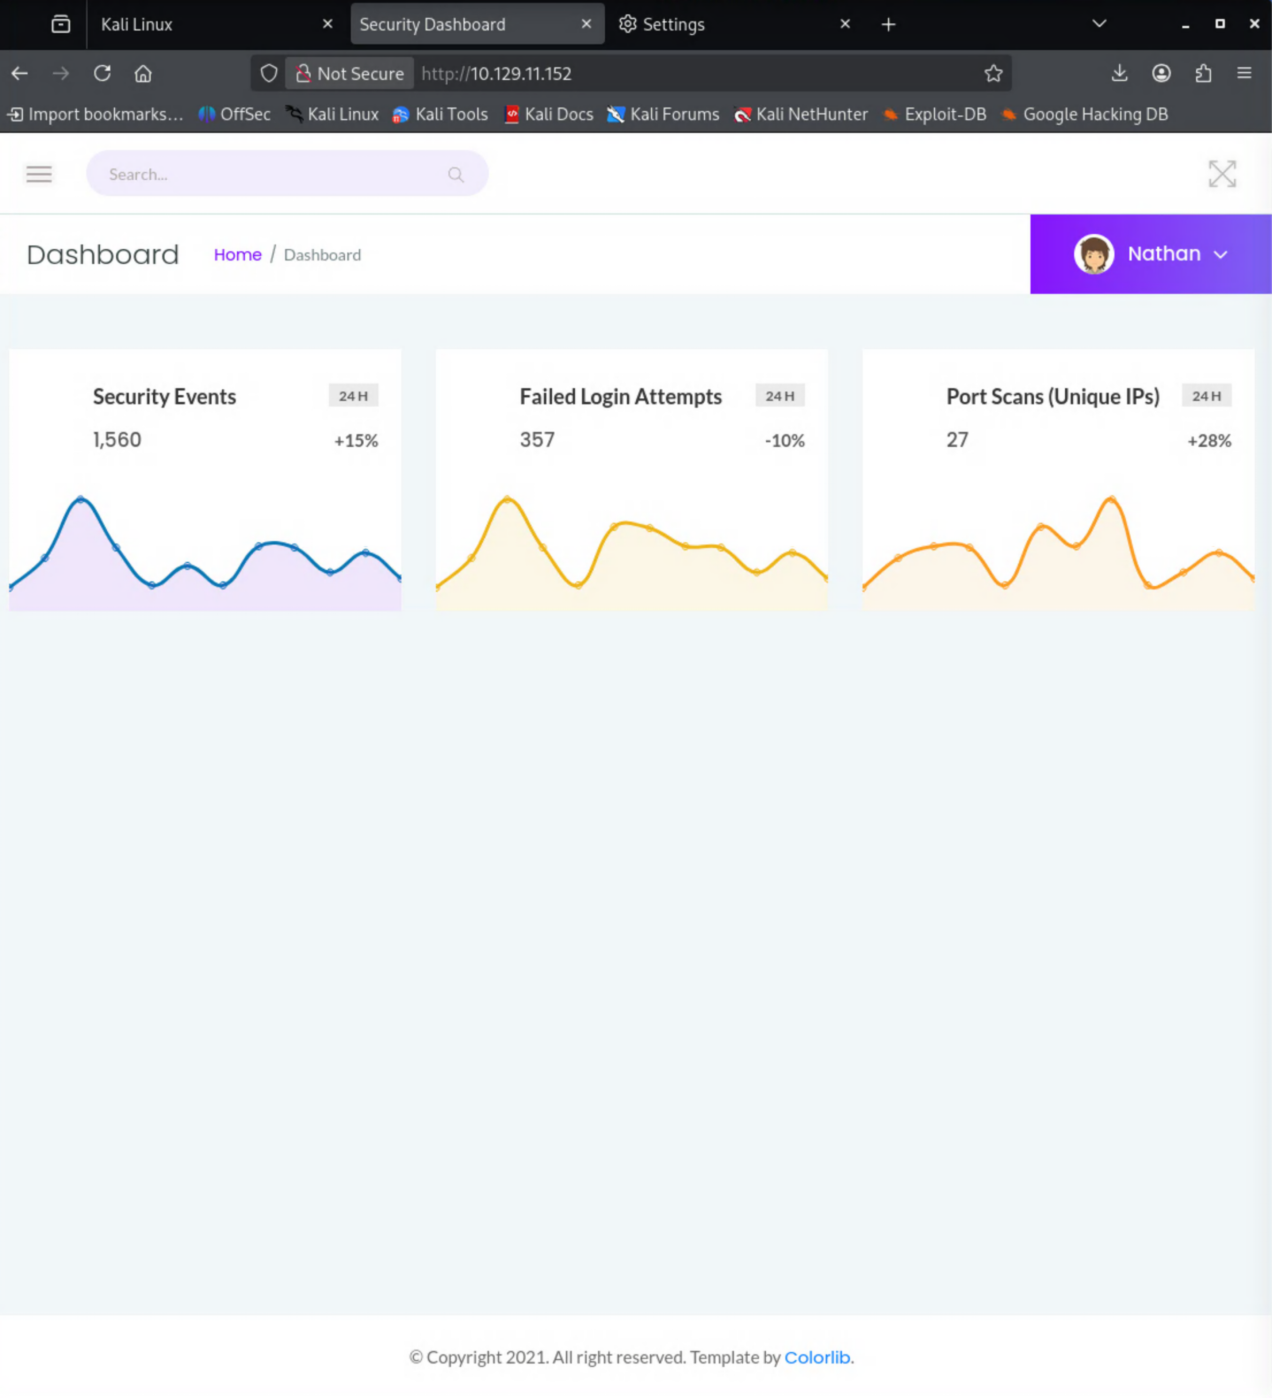Viewport: 1272px width, 1398px height.
Task: Click the -10% change value
Action: pos(785,441)
